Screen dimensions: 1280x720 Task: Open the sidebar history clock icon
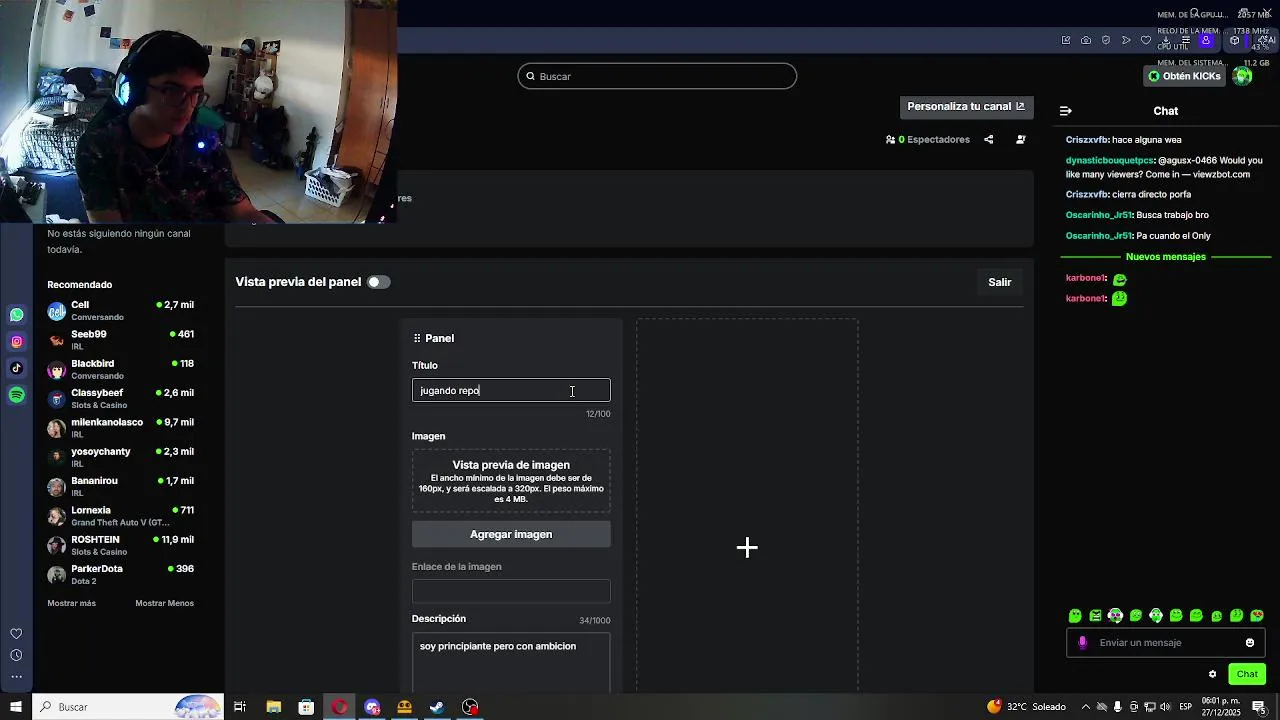tap(16, 656)
